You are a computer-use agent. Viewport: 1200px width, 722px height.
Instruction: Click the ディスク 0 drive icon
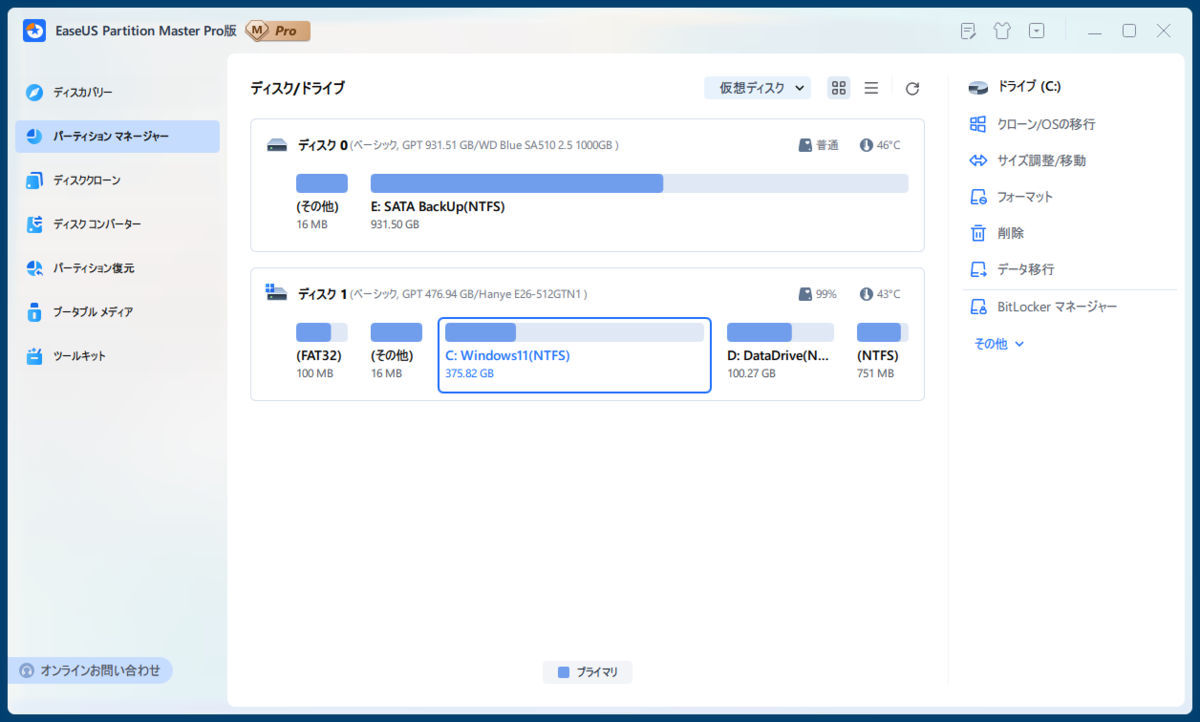point(277,145)
